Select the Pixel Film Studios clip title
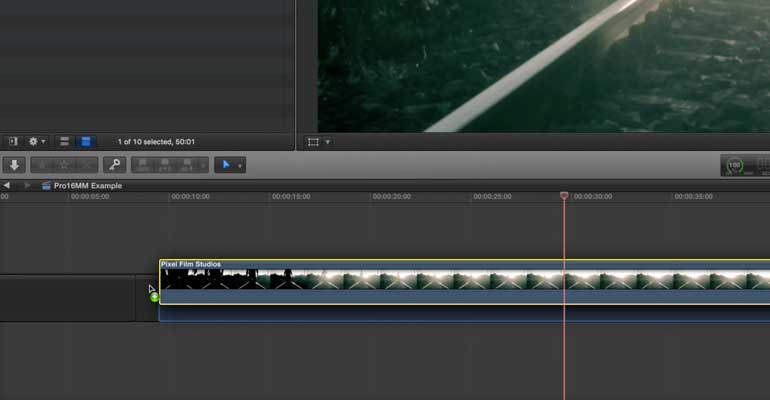The height and width of the screenshot is (400, 770). pos(191,264)
